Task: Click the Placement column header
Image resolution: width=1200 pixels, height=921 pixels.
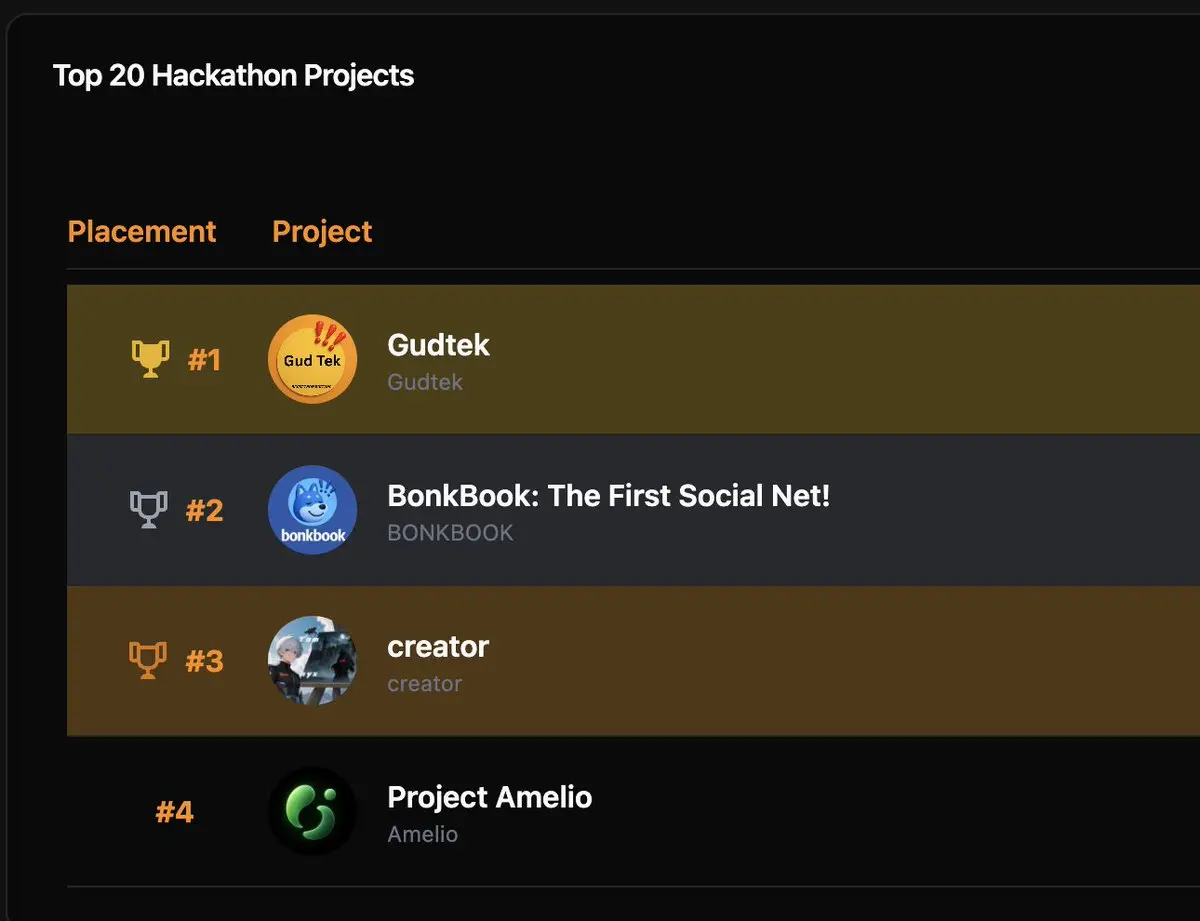Action: [x=142, y=232]
